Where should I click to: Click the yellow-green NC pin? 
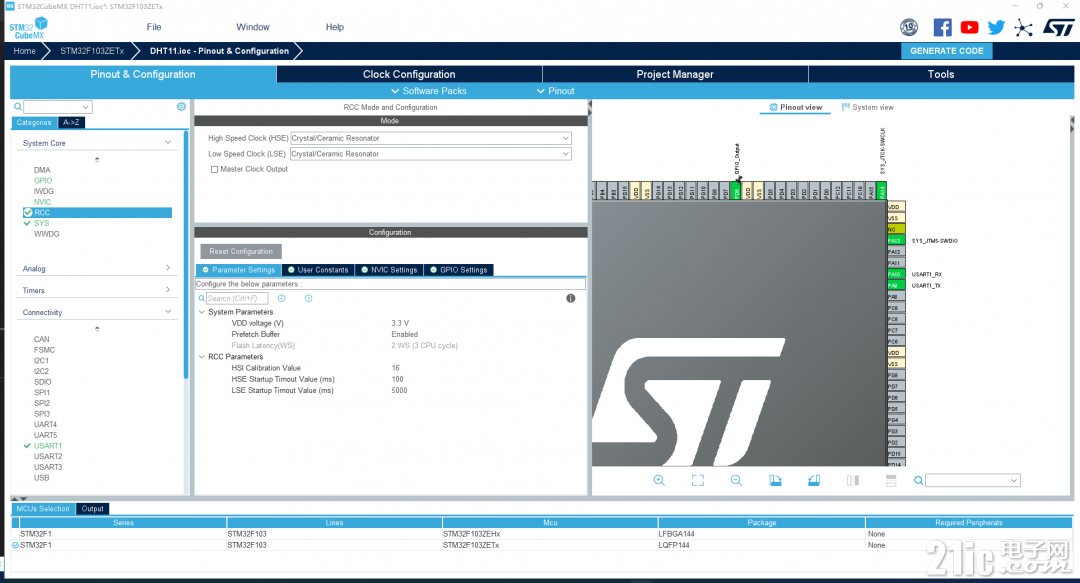896,229
